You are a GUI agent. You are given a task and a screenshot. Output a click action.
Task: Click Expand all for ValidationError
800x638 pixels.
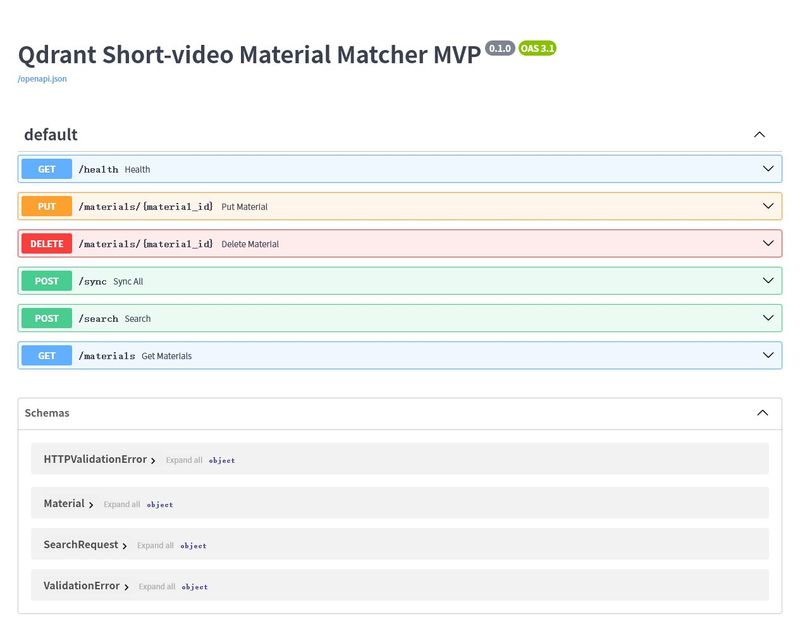[x=157, y=586]
